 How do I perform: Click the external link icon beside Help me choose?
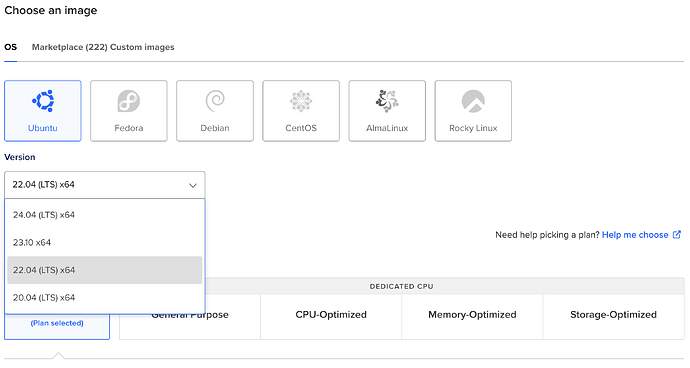(x=677, y=235)
